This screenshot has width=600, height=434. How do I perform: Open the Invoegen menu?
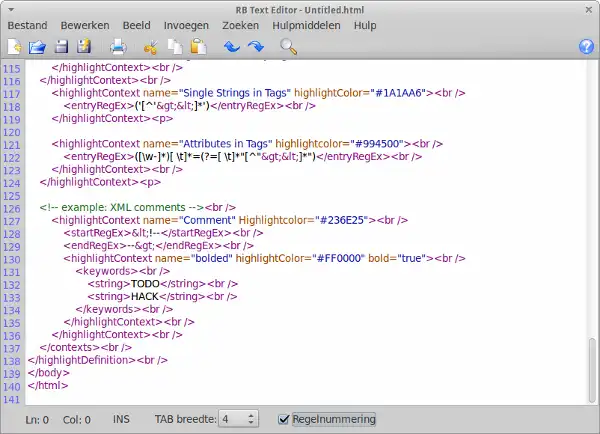tap(186, 25)
